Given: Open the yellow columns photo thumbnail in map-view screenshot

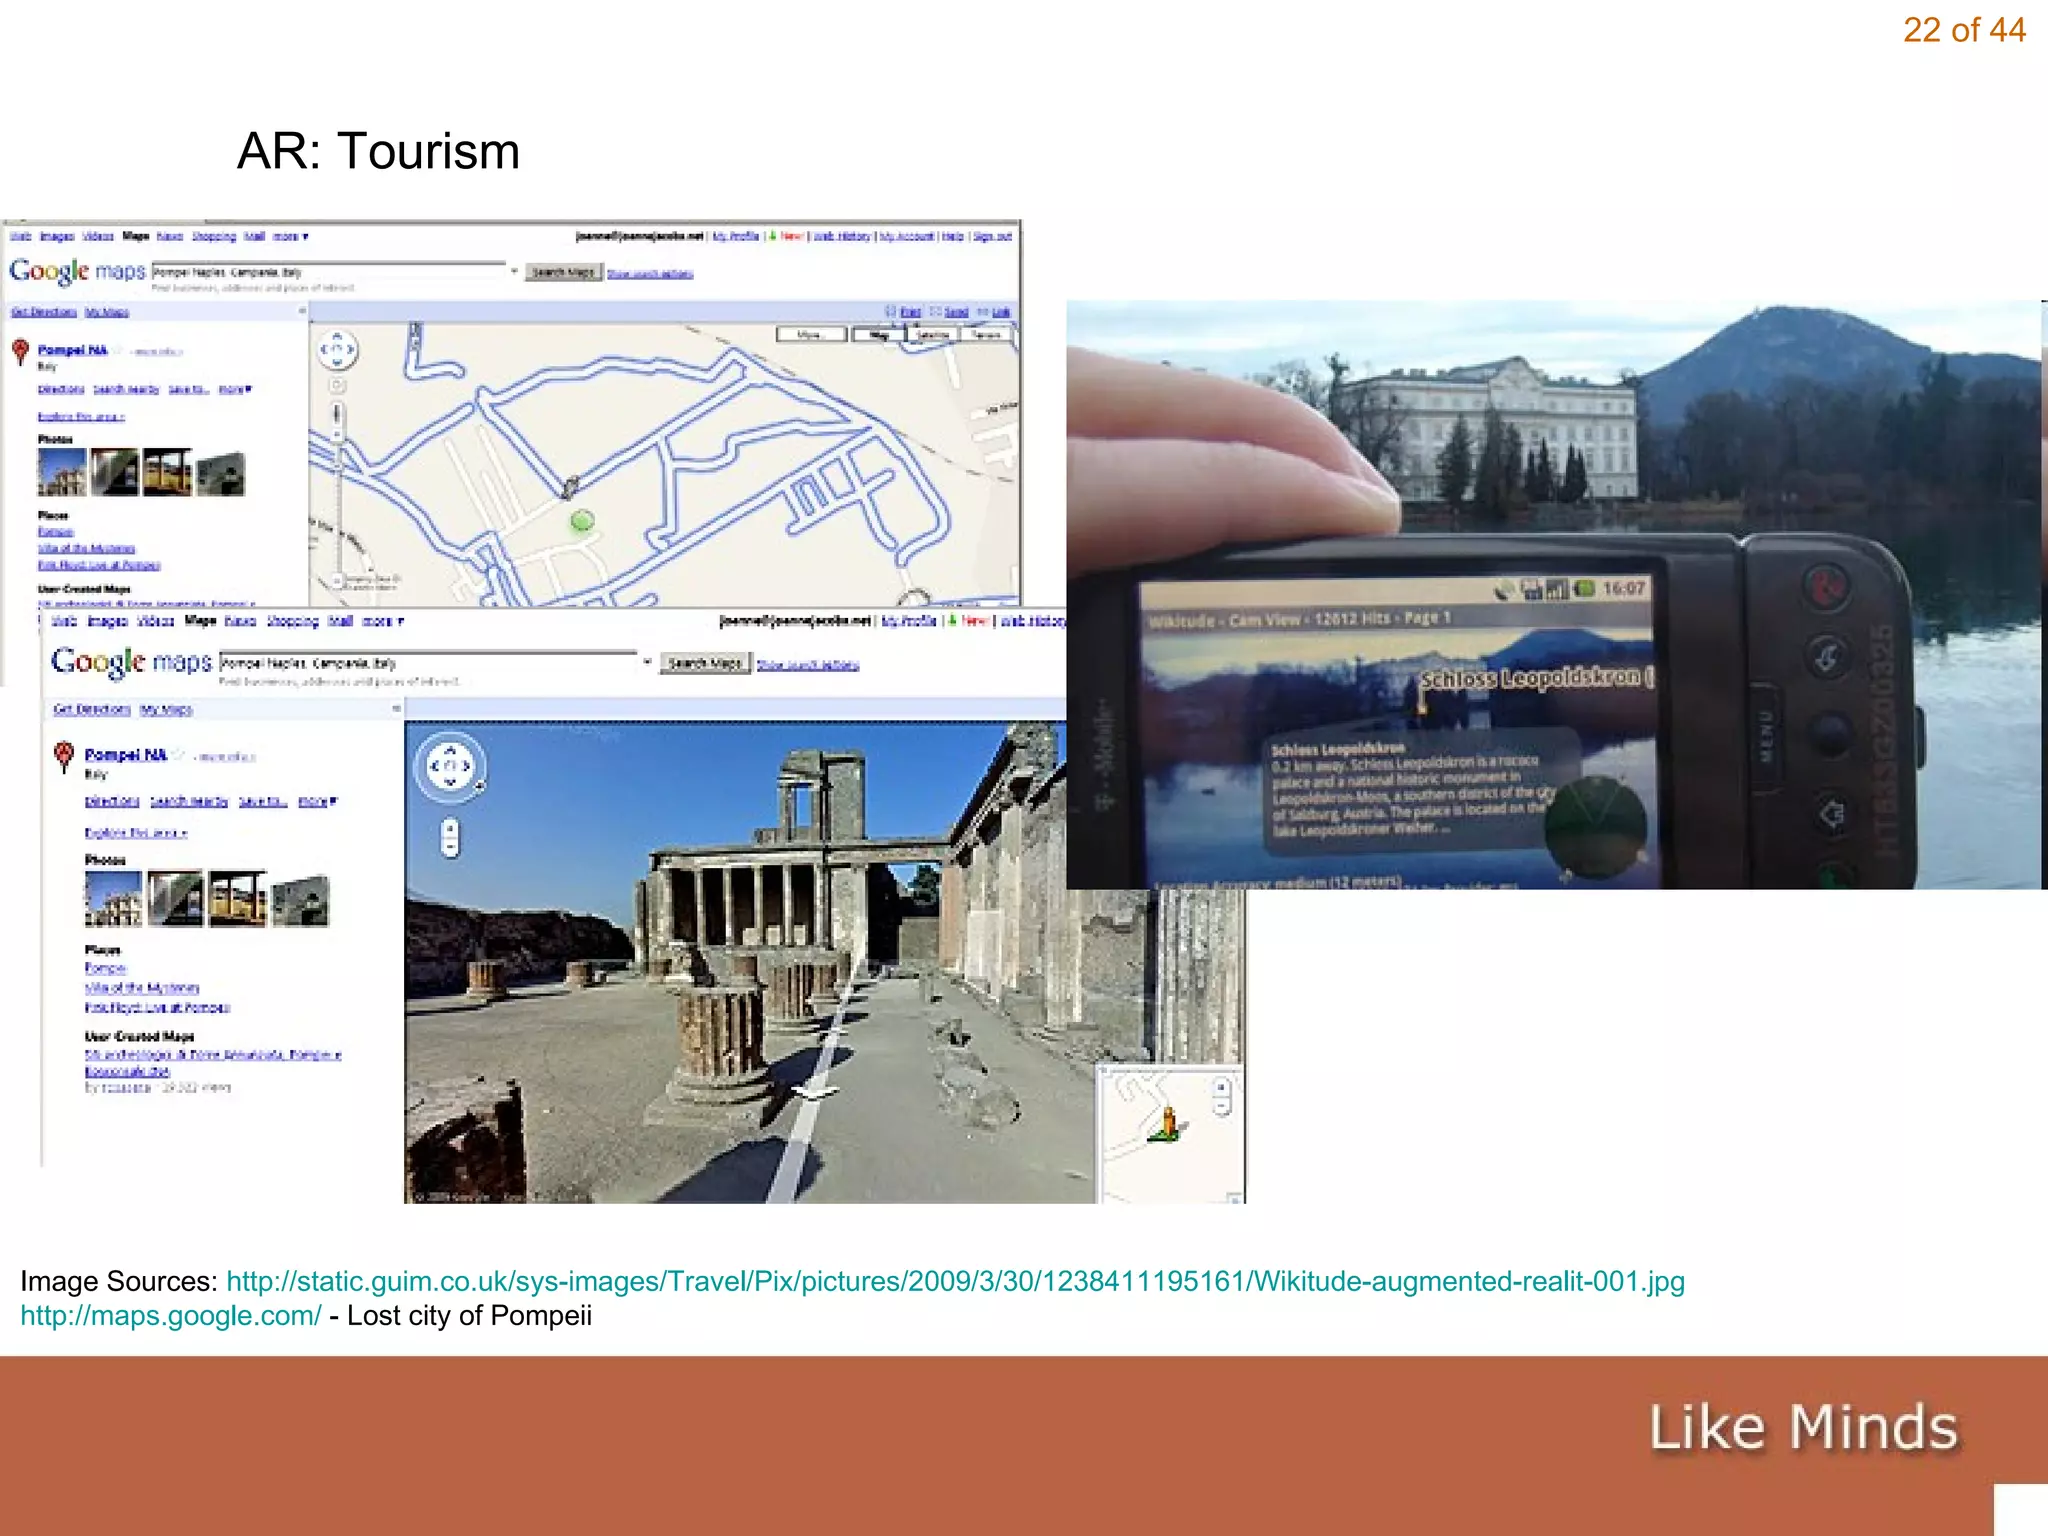Looking at the screenshot, I should click(x=167, y=472).
